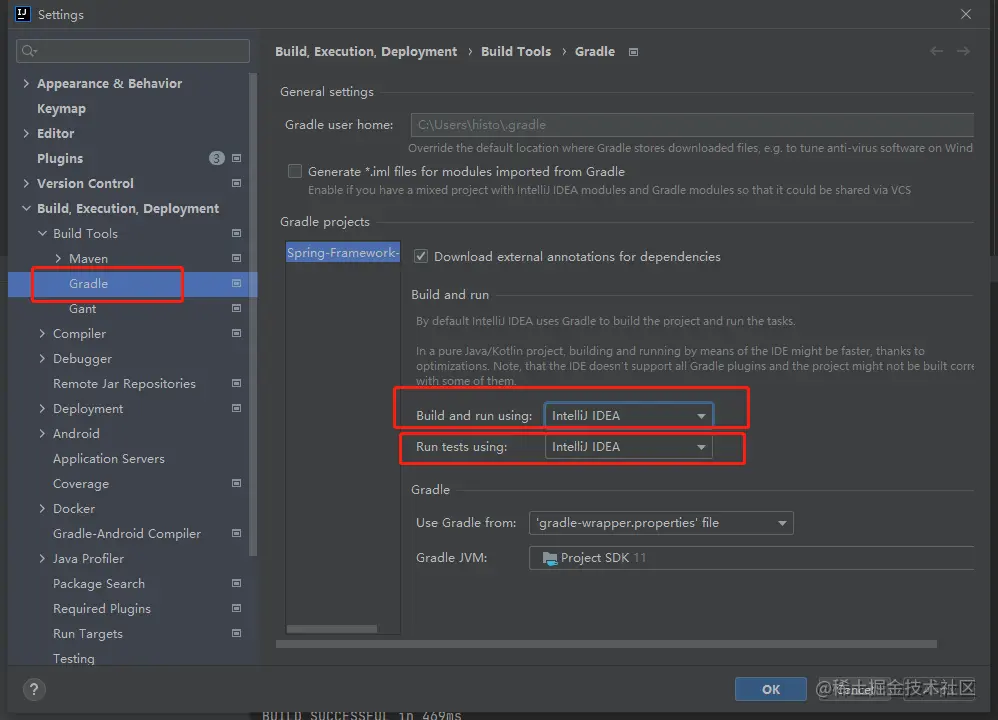Open Application Servers settings
Image resolution: width=998 pixels, height=720 pixels.
pos(109,458)
